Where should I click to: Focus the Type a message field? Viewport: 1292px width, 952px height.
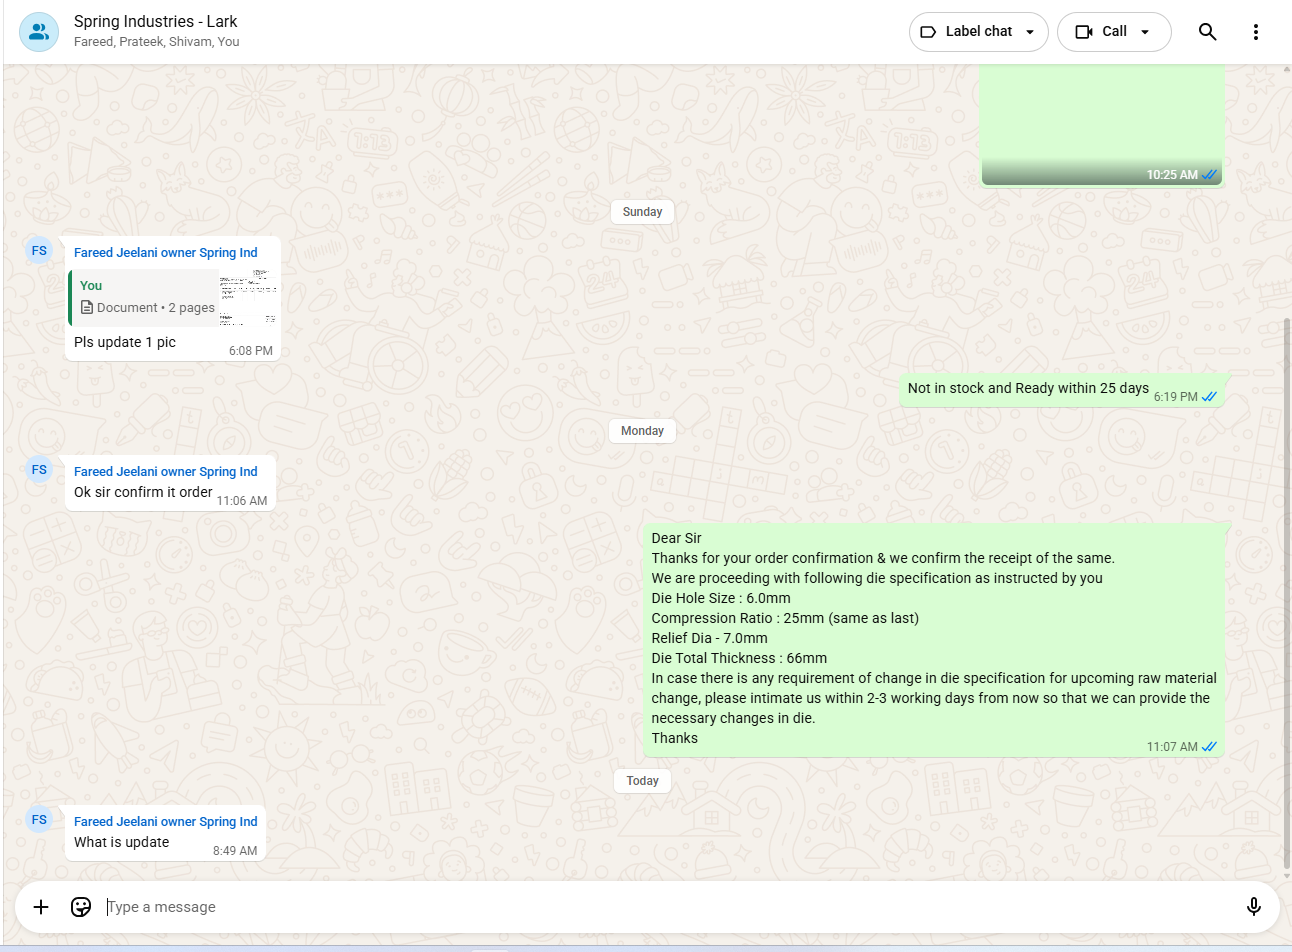(x=660, y=907)
